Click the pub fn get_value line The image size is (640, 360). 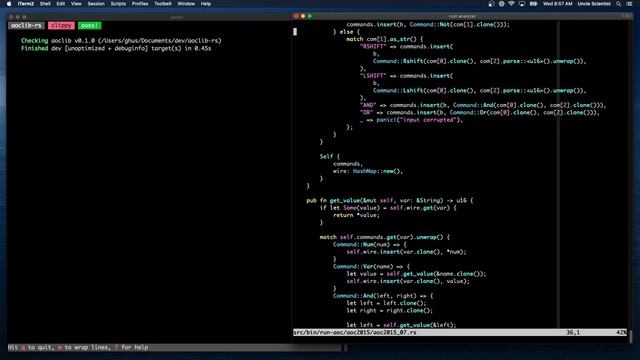pos(389,200)
